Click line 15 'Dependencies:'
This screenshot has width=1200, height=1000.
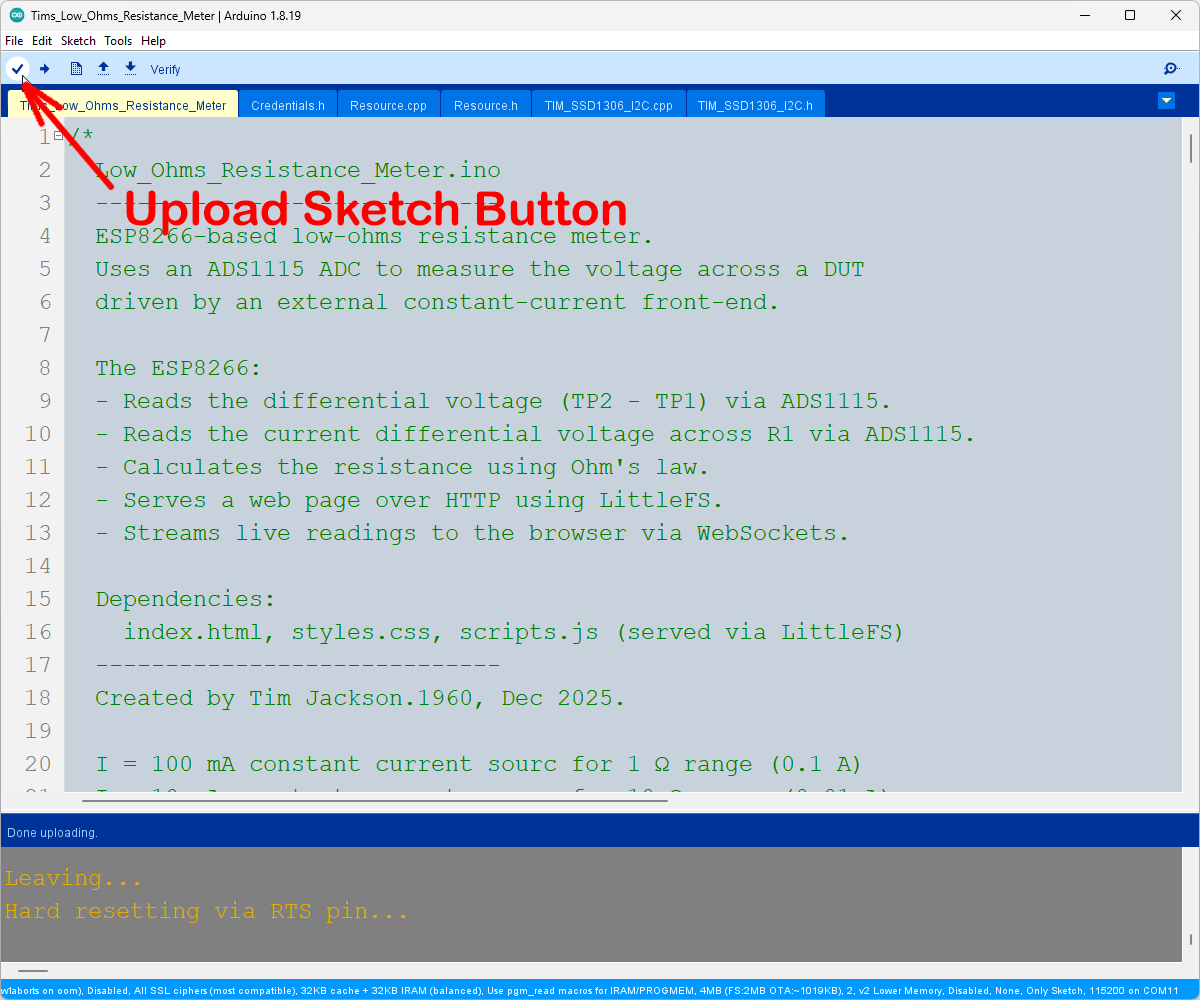[x=185, y=599]
